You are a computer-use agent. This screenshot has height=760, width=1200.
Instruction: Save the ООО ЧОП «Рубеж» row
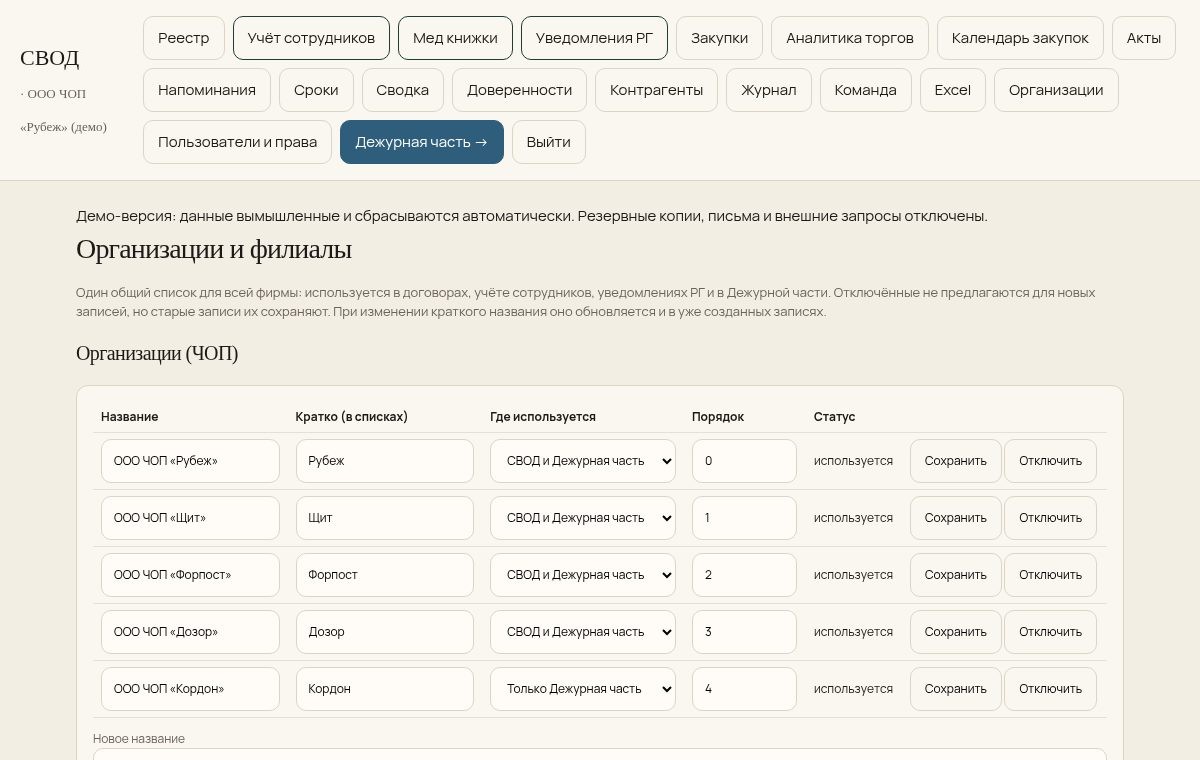coord(956,461)
